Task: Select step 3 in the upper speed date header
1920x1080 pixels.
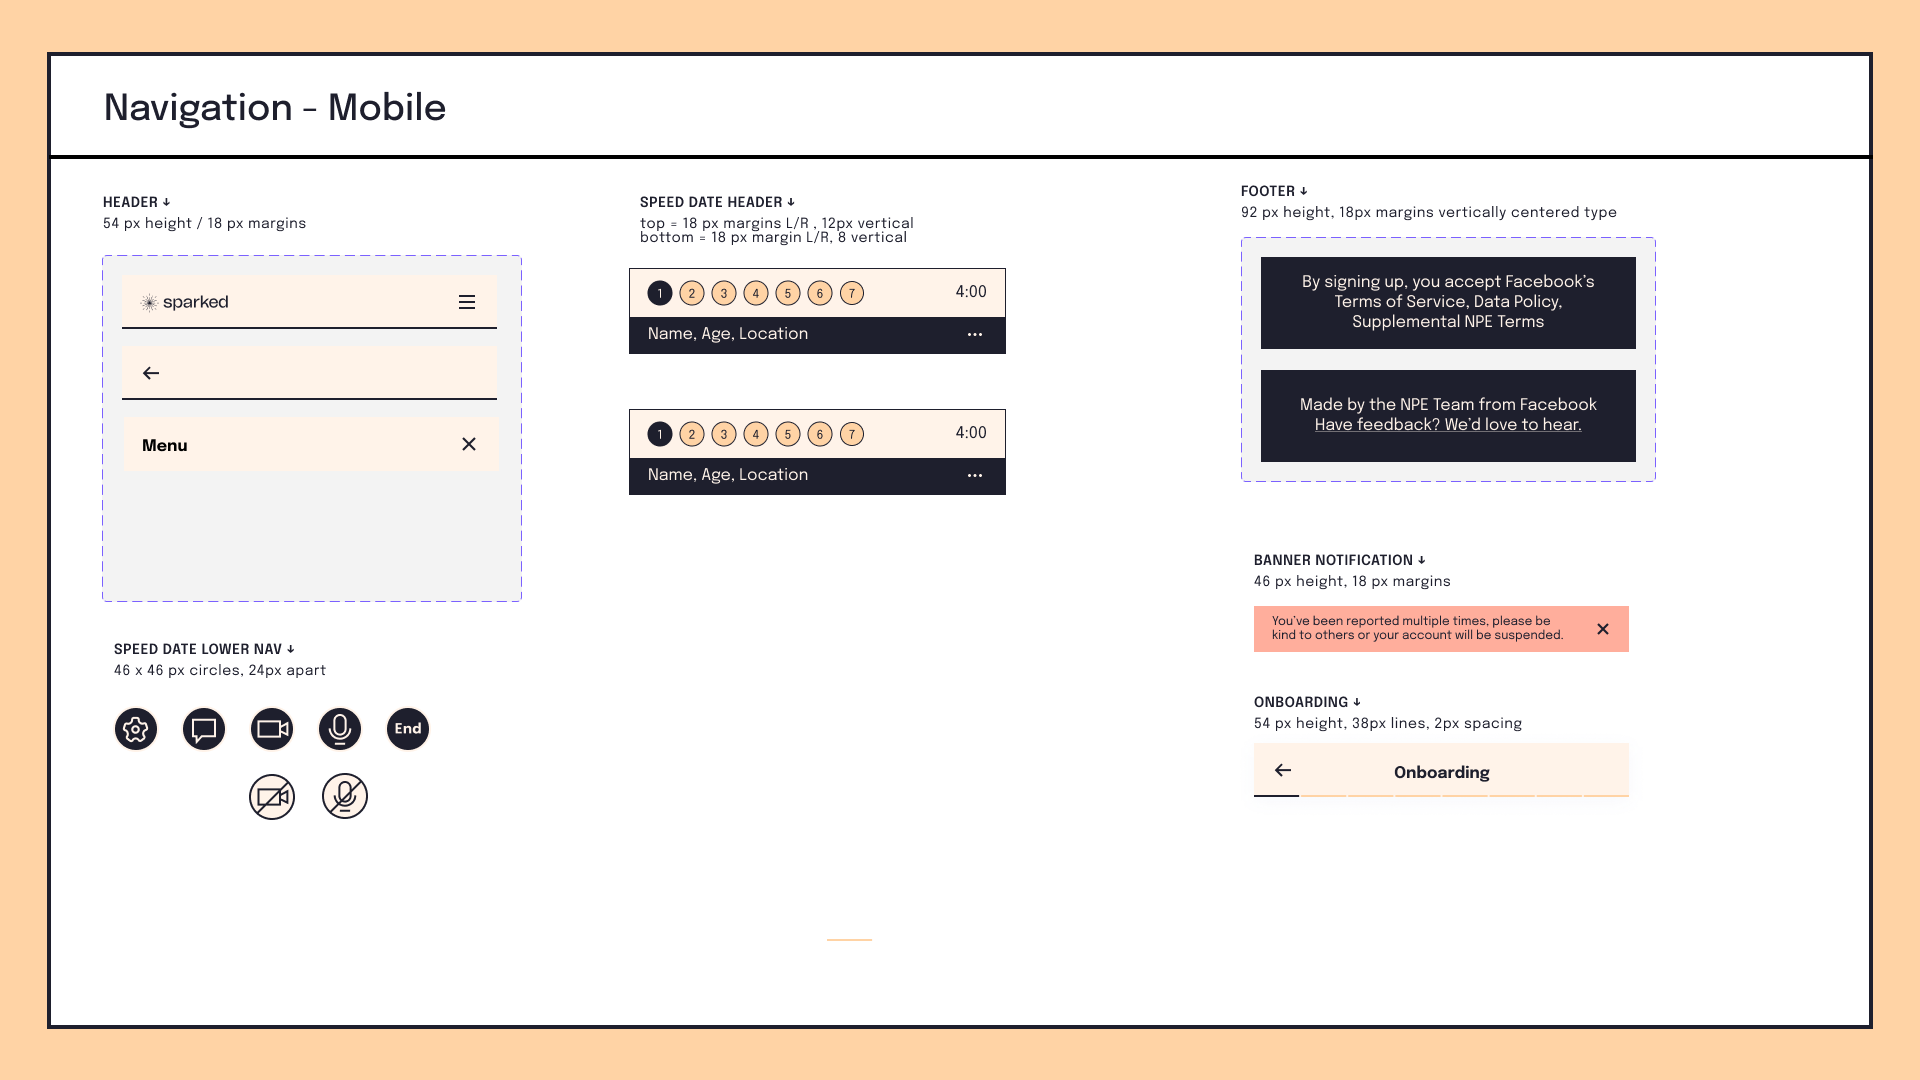Action: tap(724, 293)
